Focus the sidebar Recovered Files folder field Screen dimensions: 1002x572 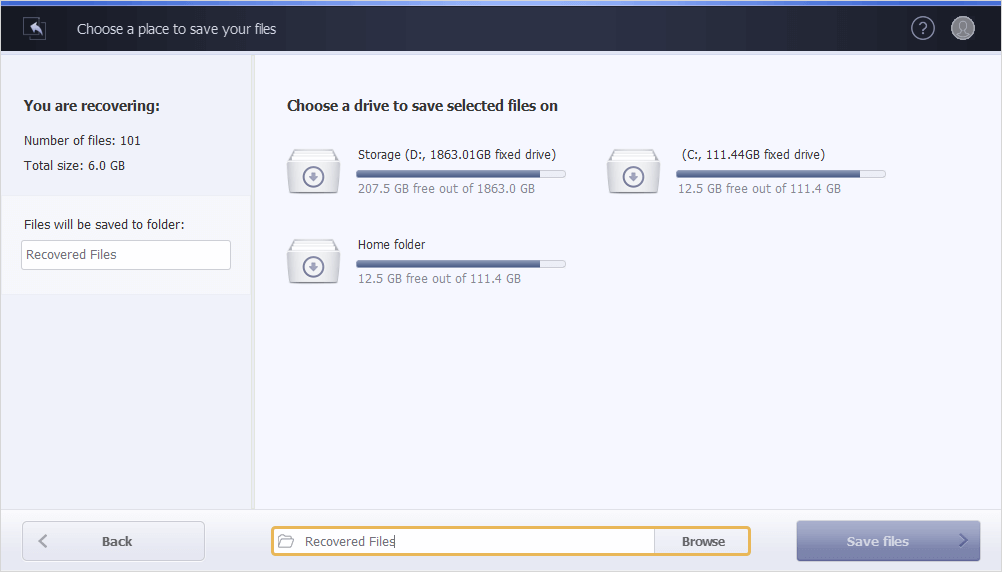(x=126, y=255)
